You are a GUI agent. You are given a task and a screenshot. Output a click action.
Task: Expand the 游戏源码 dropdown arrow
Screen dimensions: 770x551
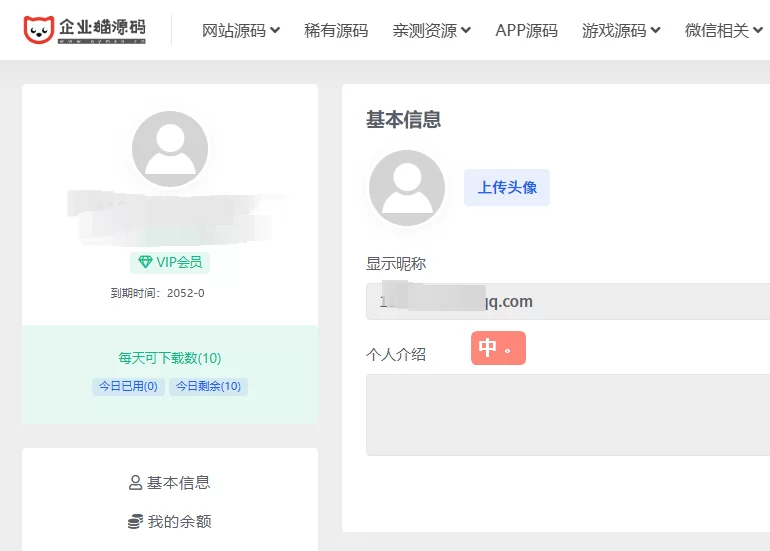[x=655, y=30]
